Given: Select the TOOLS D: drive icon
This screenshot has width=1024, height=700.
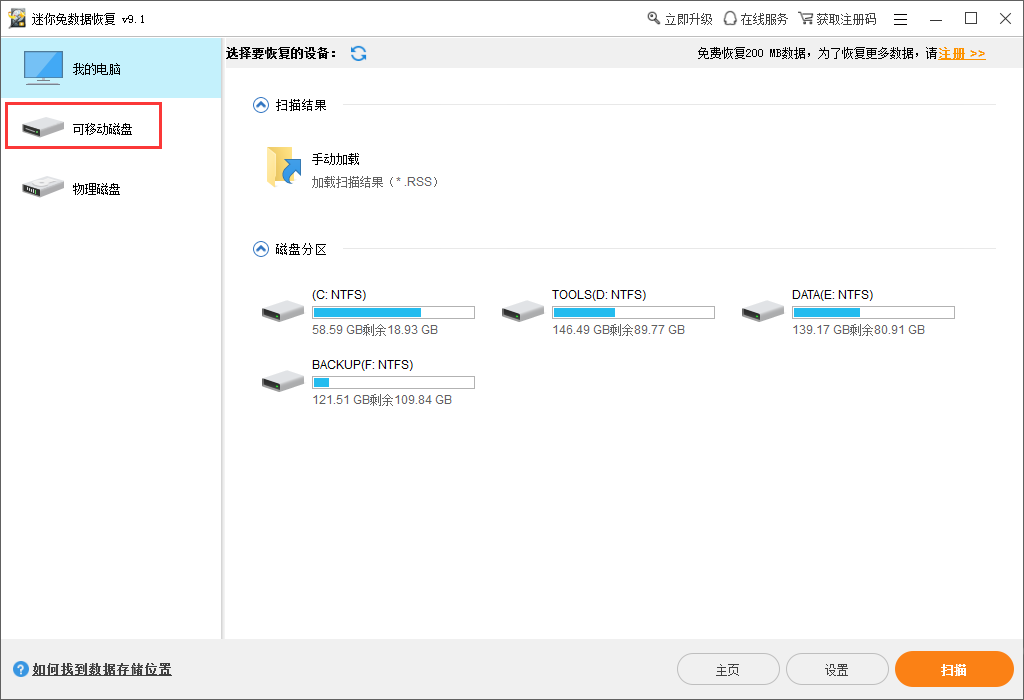Looking at the screenshot, I should [522, 311].
